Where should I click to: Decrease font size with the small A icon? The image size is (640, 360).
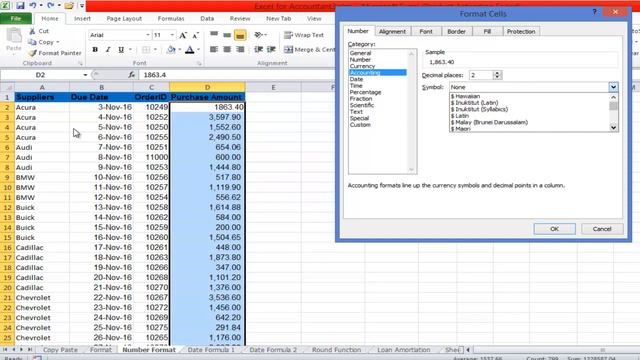196,35
